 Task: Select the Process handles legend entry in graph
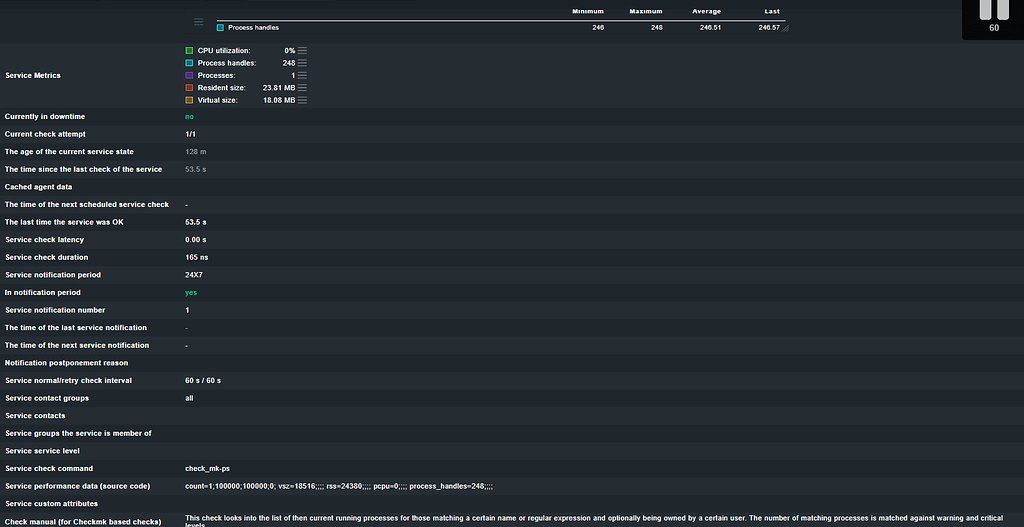[253, 28]
